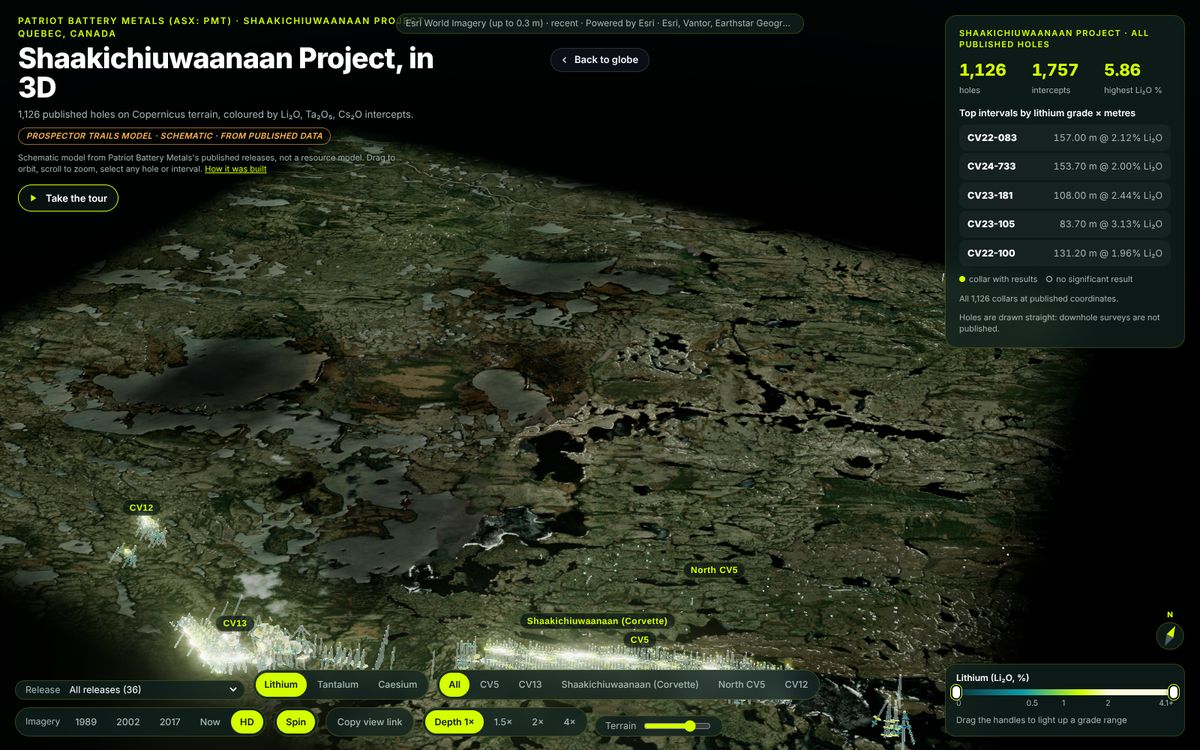
Task: Switch to the Tantalum element
Action: coord(338,685)
